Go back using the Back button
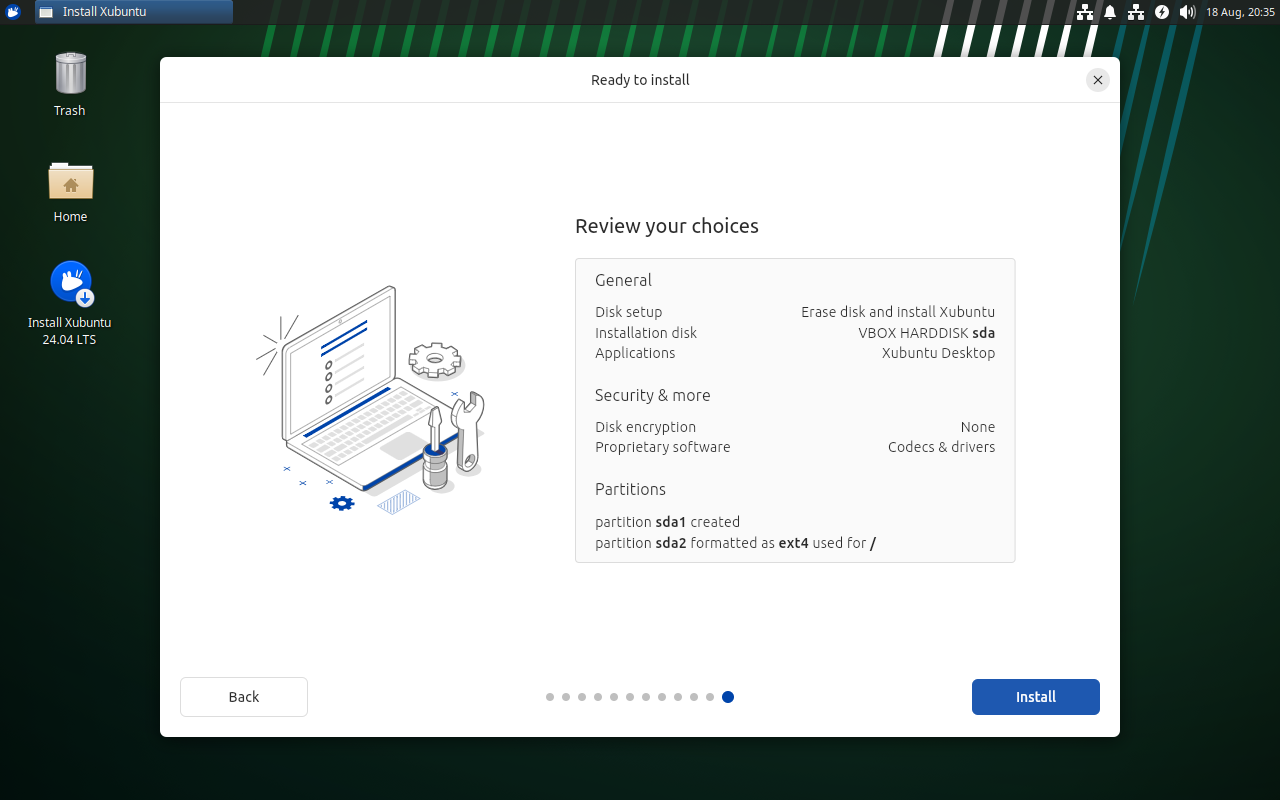 point(244,697)
